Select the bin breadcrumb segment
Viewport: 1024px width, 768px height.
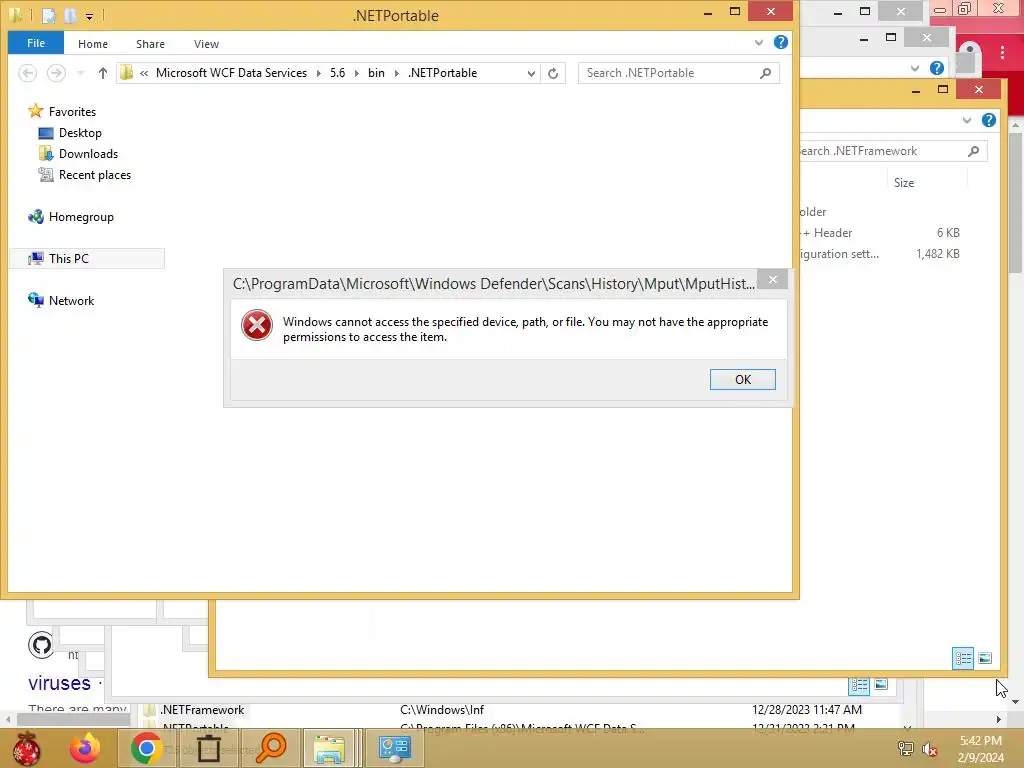coord(376,73)
